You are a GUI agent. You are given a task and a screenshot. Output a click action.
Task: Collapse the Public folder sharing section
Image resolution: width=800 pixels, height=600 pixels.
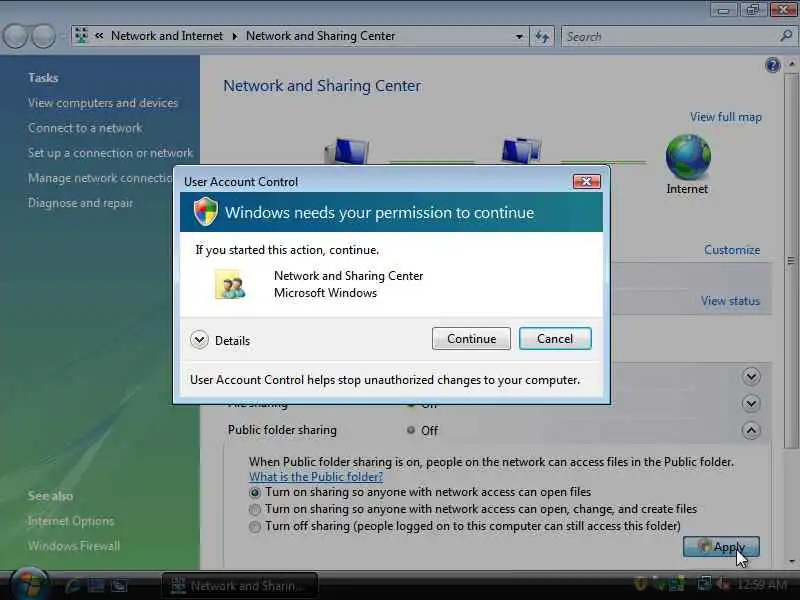tap(751, 431)
